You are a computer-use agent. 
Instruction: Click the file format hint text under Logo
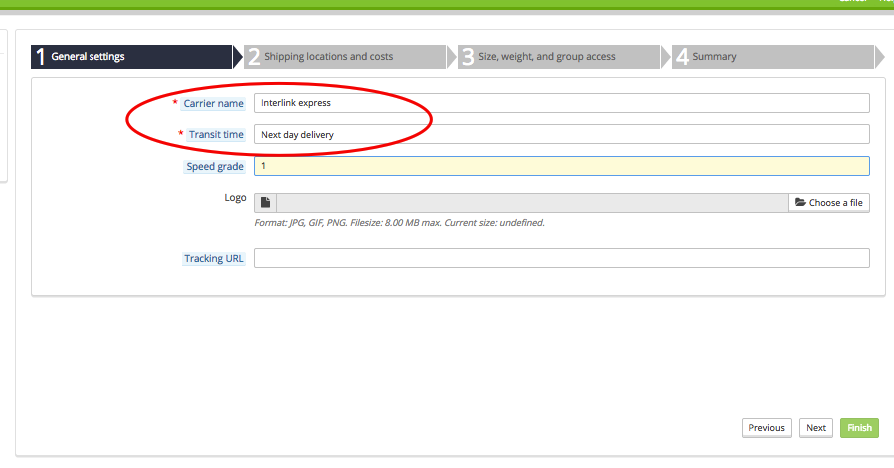(399, 223)
